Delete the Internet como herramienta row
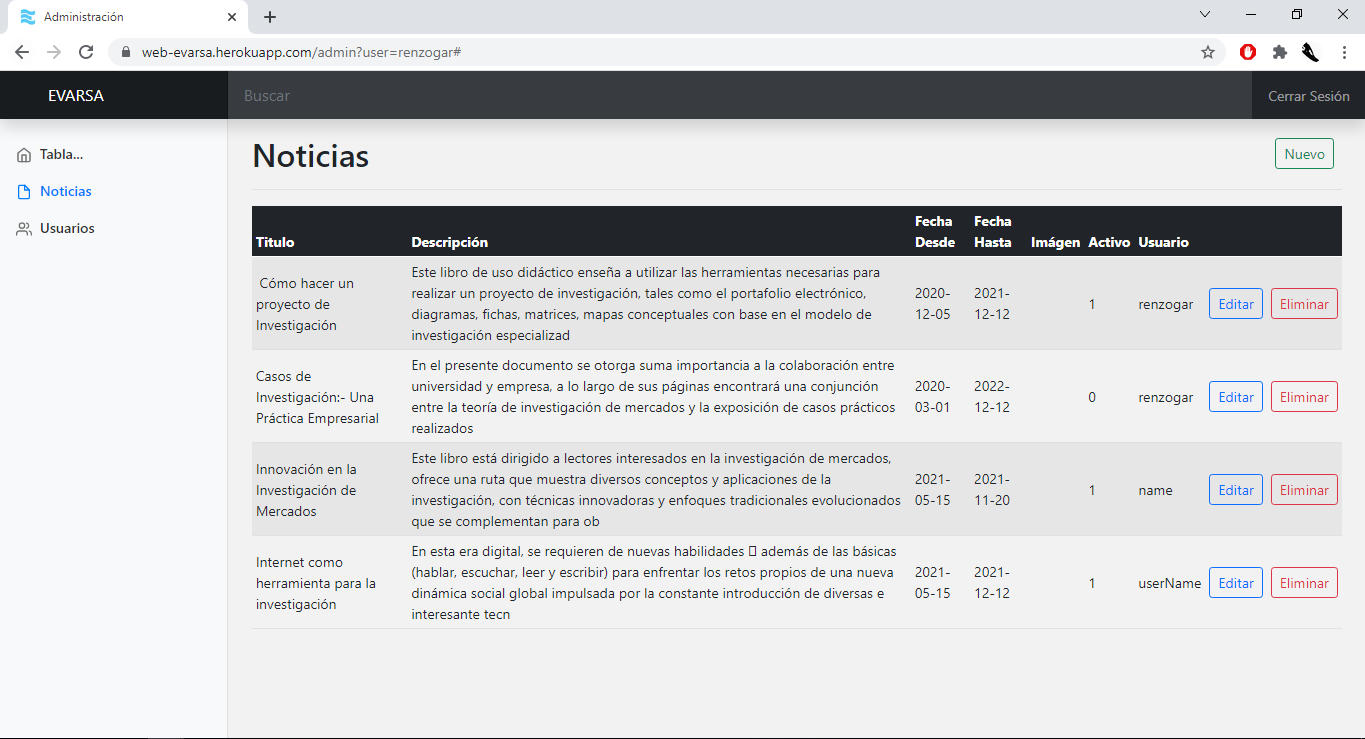The height and width of the screenshot is (739, 1365). pos(1304,583)
